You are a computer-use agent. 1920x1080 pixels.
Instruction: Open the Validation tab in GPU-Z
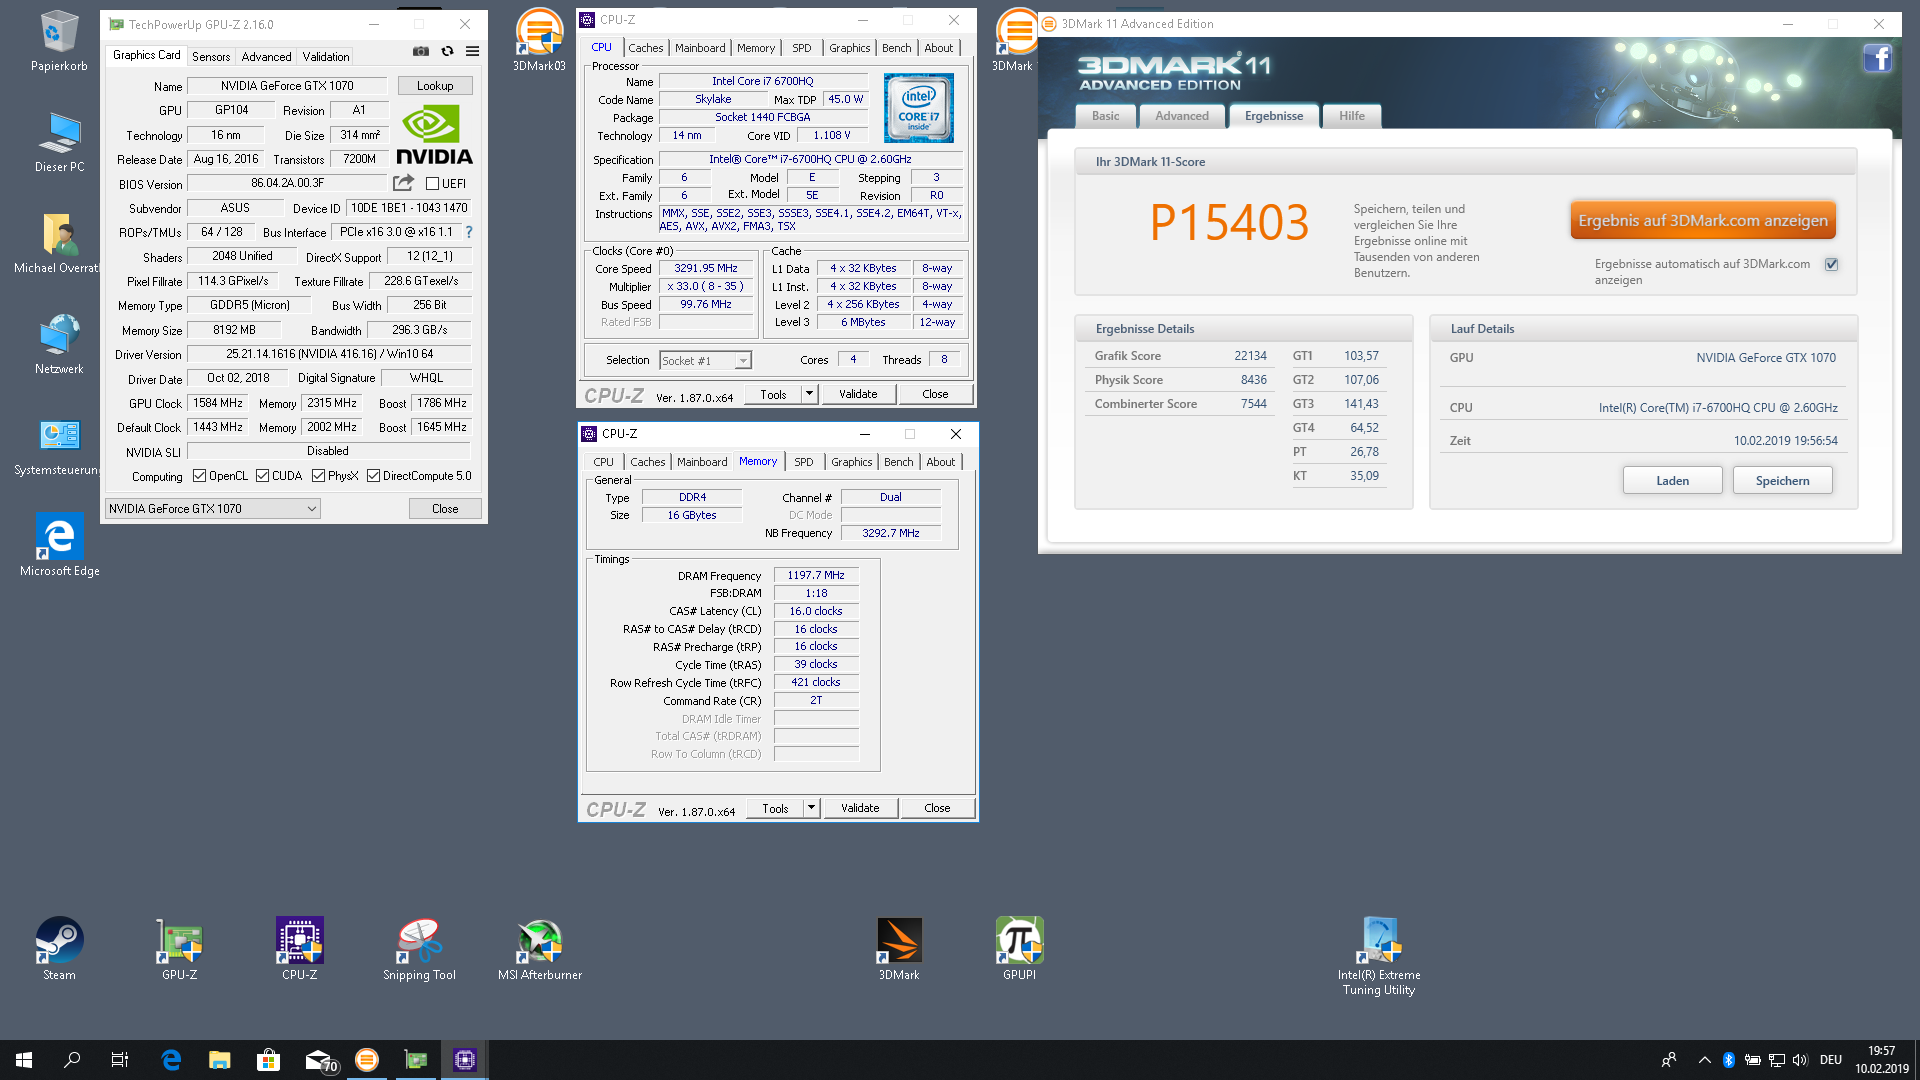(326, 57)
